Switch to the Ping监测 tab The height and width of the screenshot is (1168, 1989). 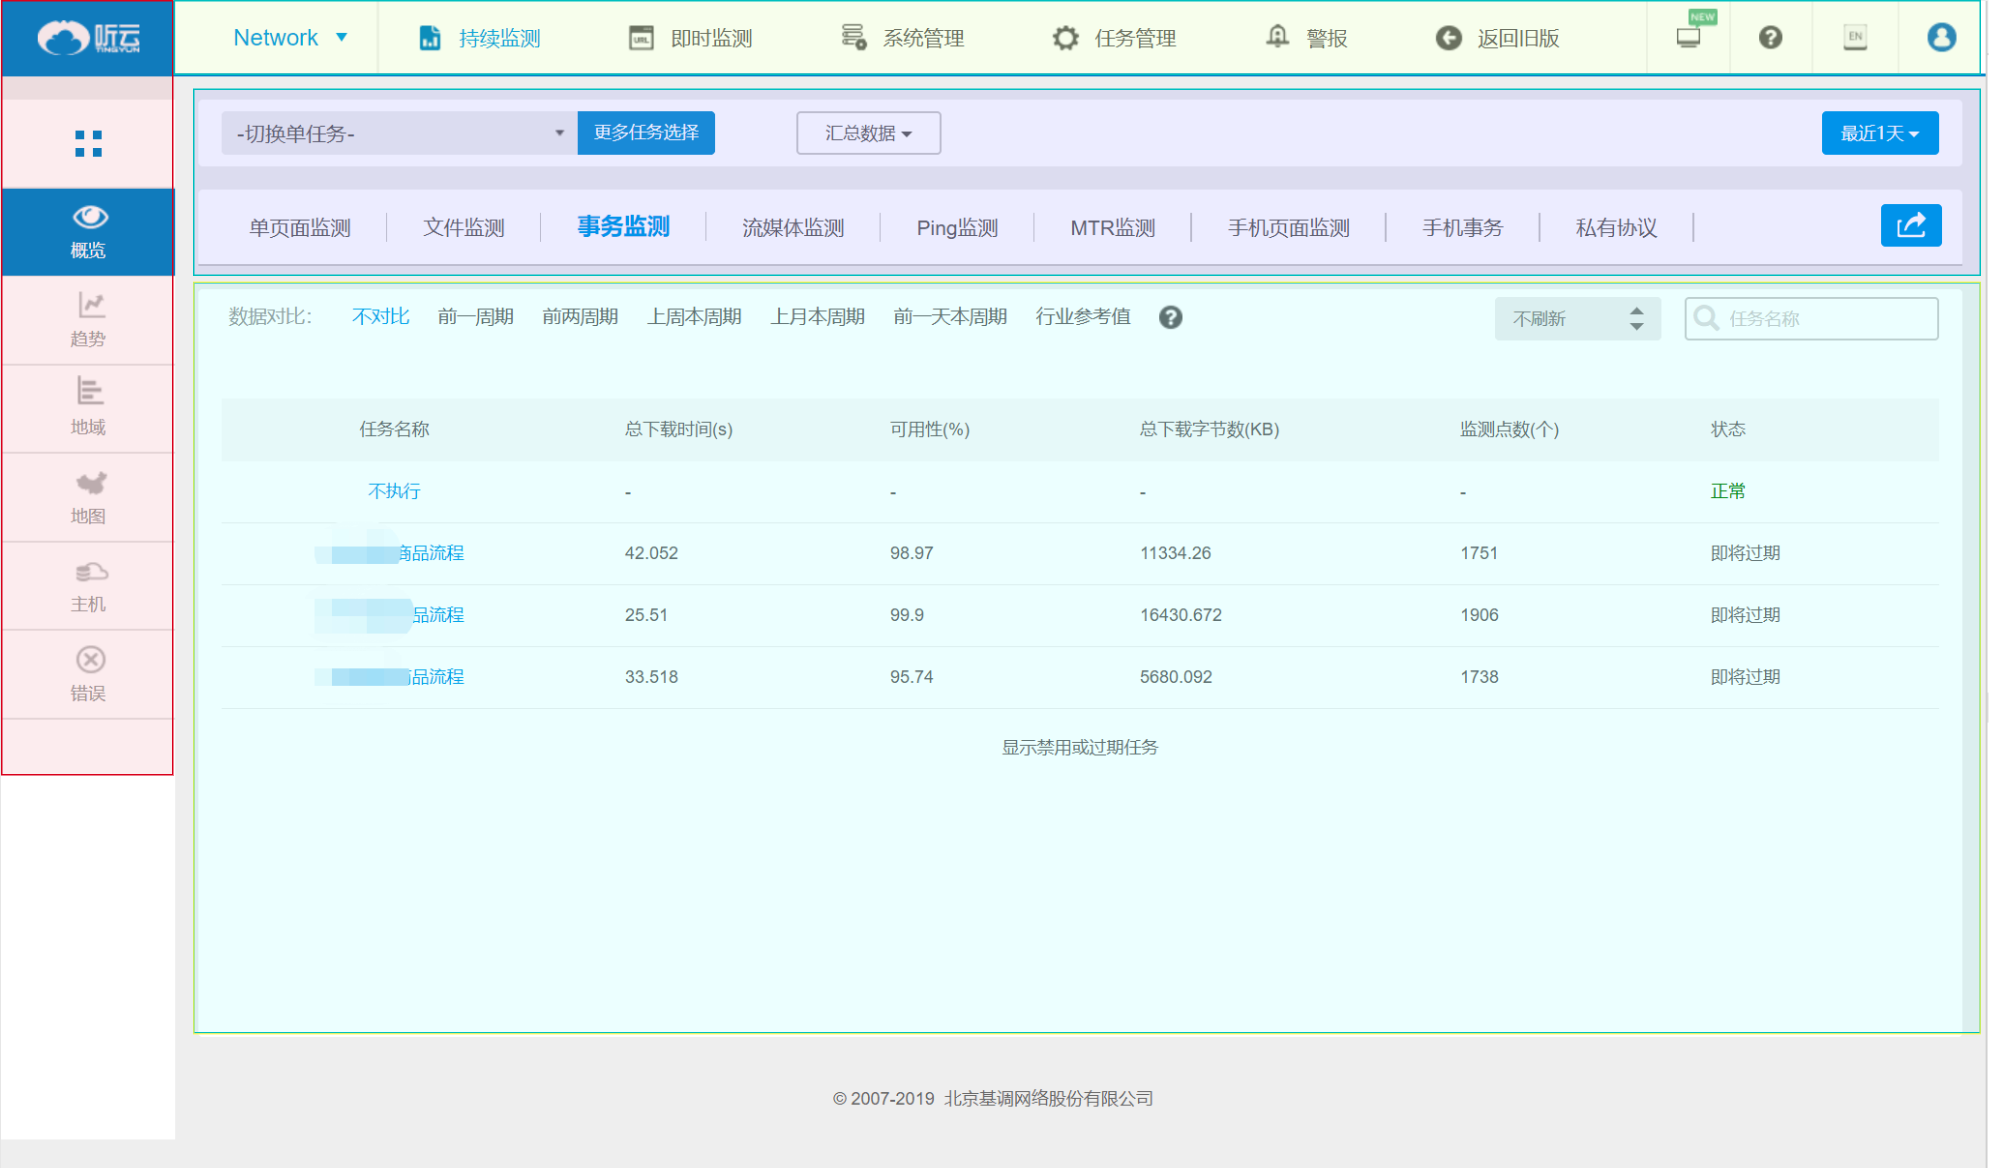957,228
